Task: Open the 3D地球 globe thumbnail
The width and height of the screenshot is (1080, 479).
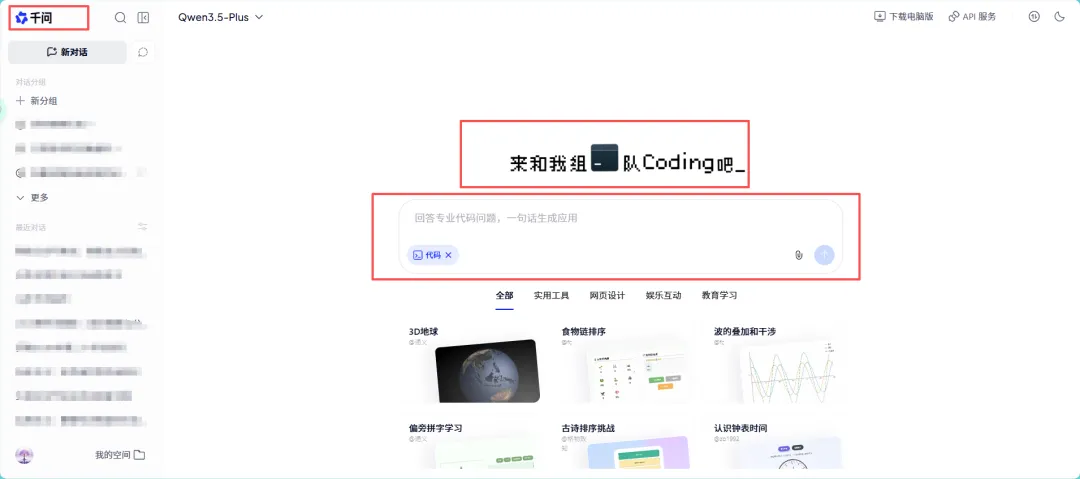Action: (488, 371)
